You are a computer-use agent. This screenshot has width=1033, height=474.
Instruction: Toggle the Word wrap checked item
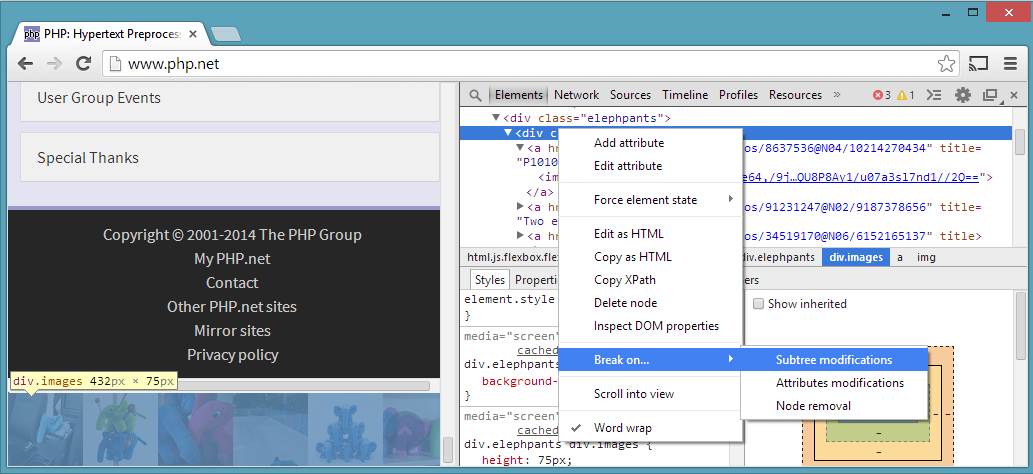pyautogui.click(x=651, y=428)
